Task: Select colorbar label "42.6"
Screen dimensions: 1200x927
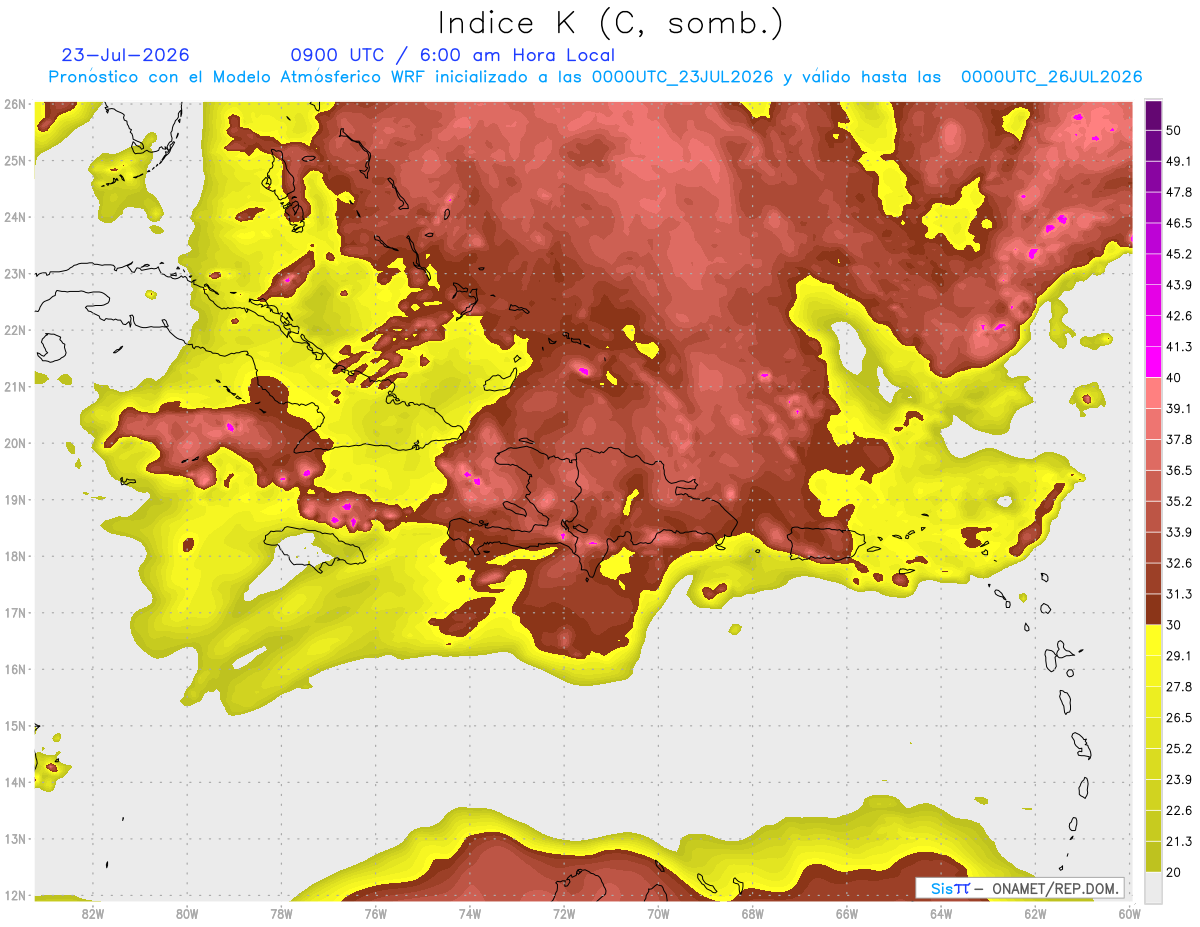Action: coord(1180,316)
